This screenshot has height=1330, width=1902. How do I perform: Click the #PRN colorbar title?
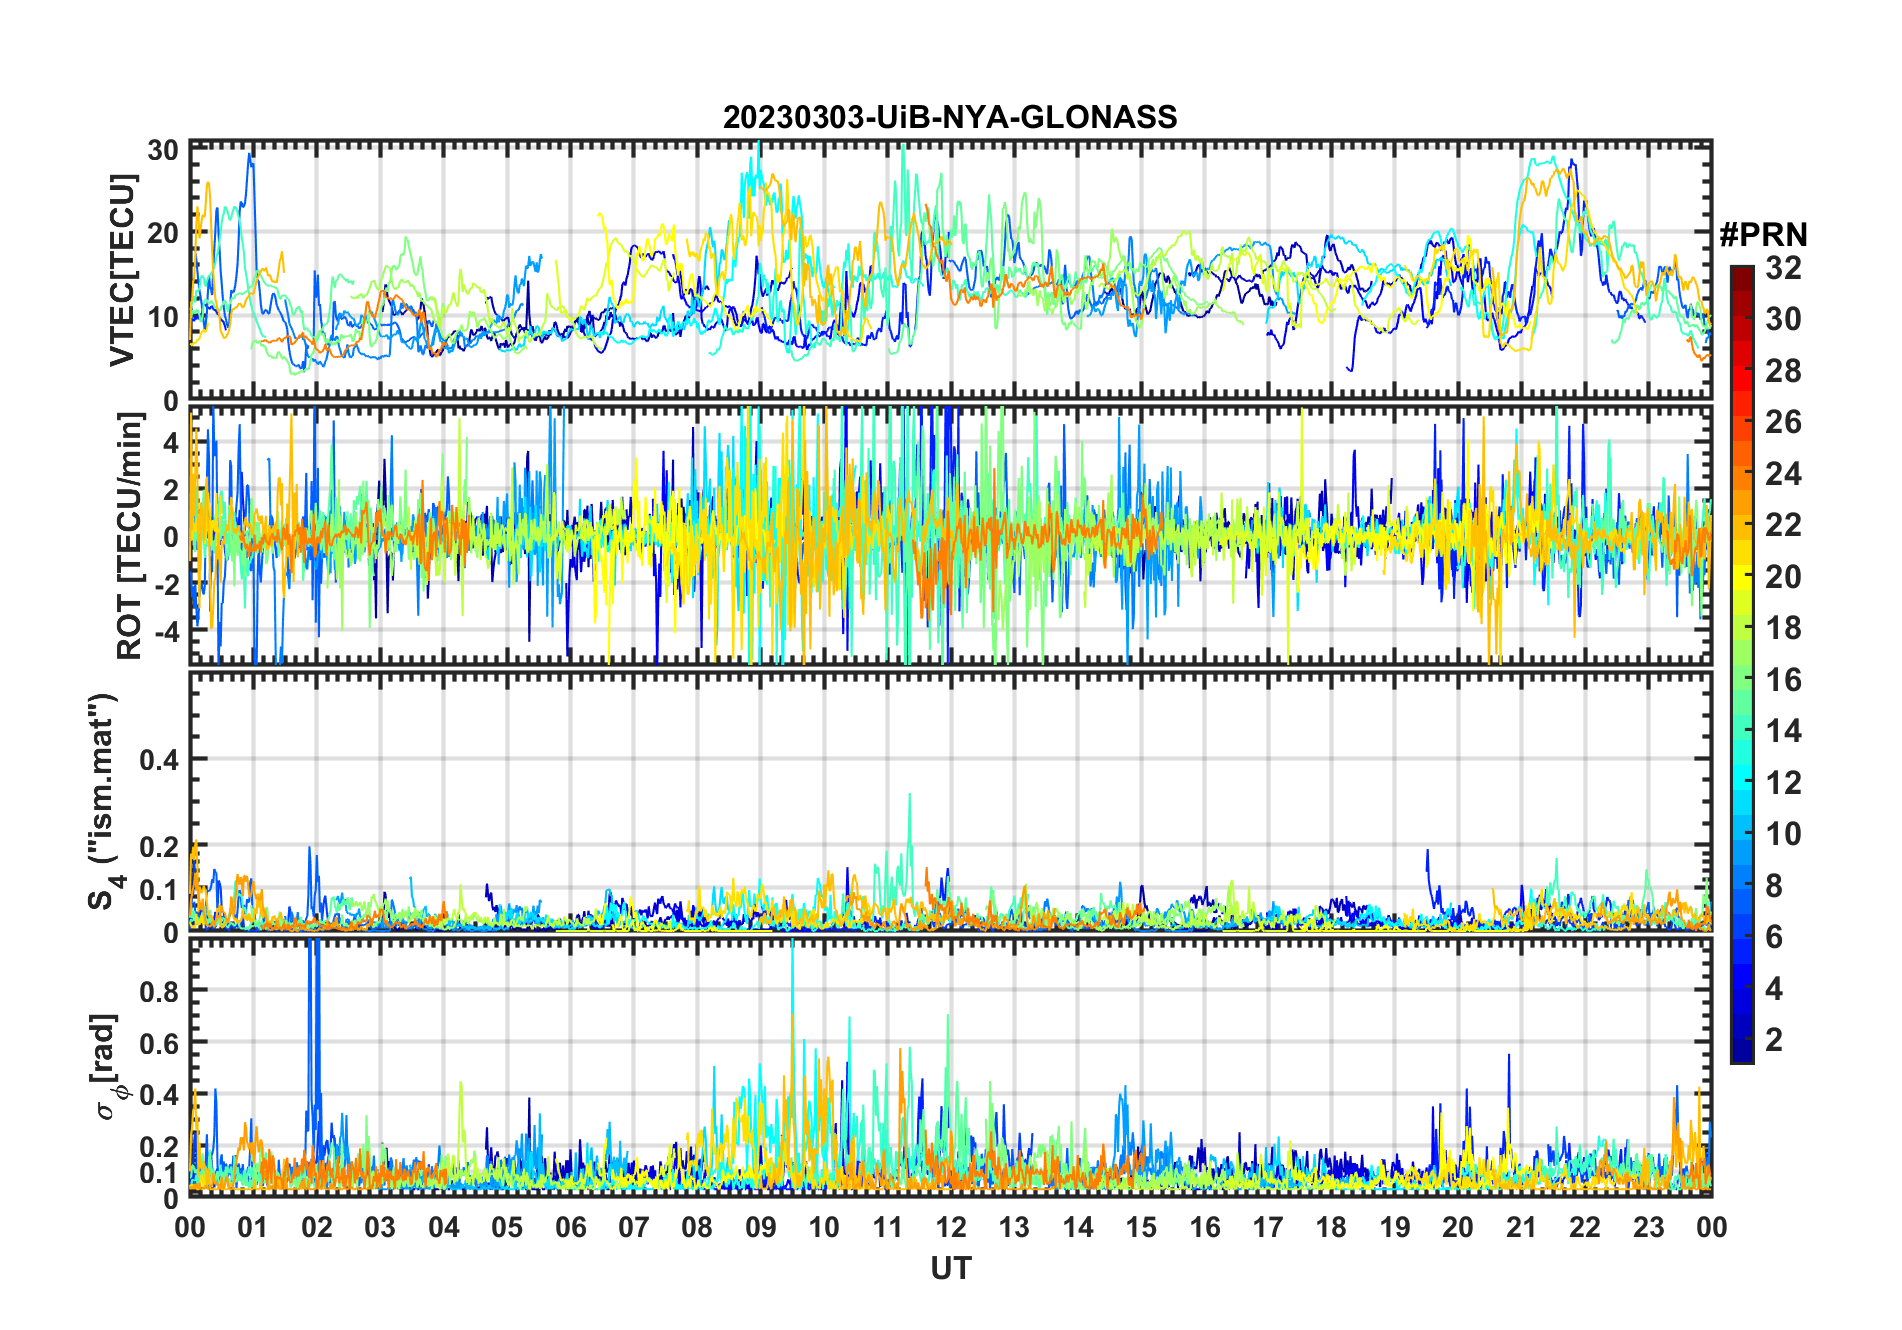click(1763, 235)
